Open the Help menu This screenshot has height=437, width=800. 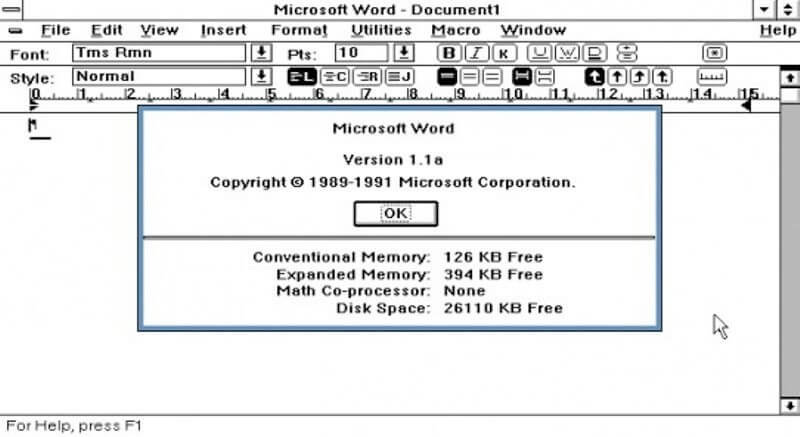point(778,30)
